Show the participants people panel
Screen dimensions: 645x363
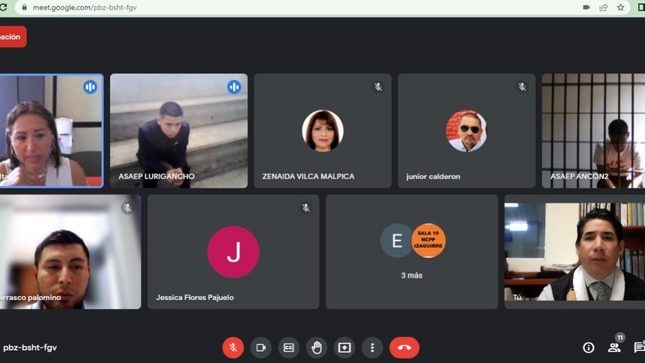[x=614, y=348]
